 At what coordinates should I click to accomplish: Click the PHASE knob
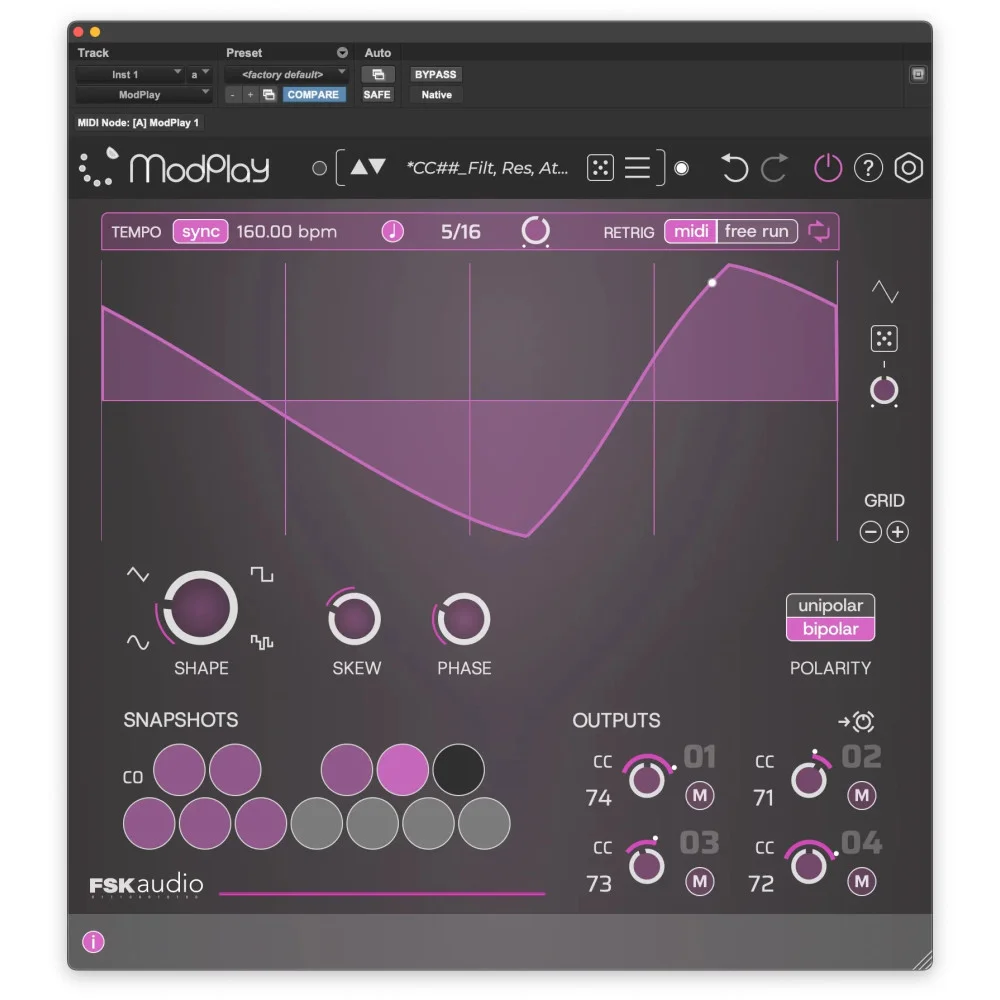click(x=463, y=619)
